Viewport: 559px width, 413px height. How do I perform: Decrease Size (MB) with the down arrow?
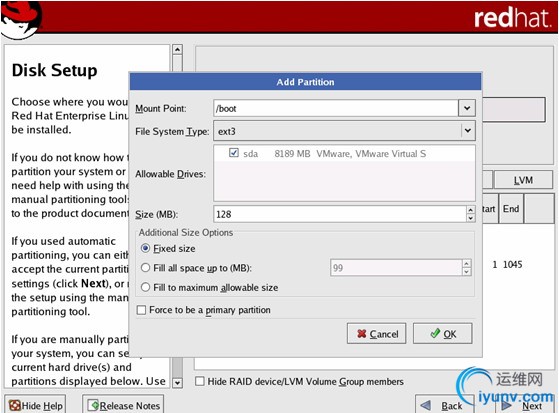(x=471, y=218)
